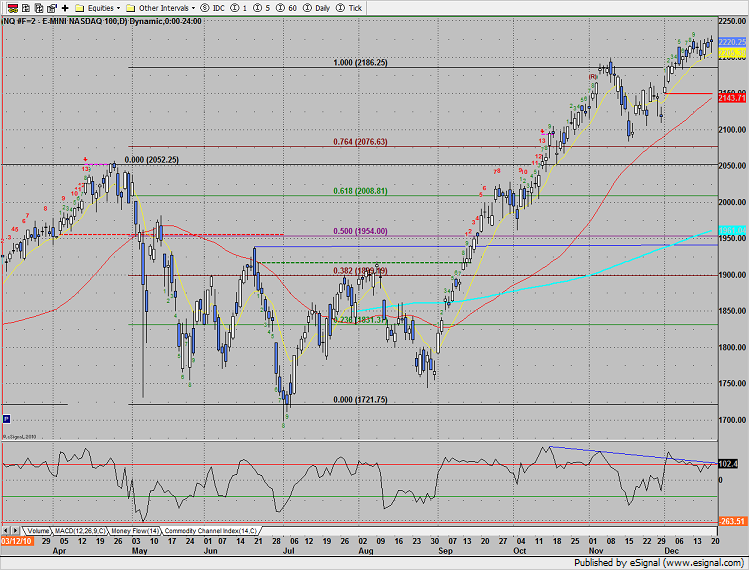Viewport: 749px width, 570px height.
Task: Click the -263.51 CCI value tag
Action: click(732, 521)
